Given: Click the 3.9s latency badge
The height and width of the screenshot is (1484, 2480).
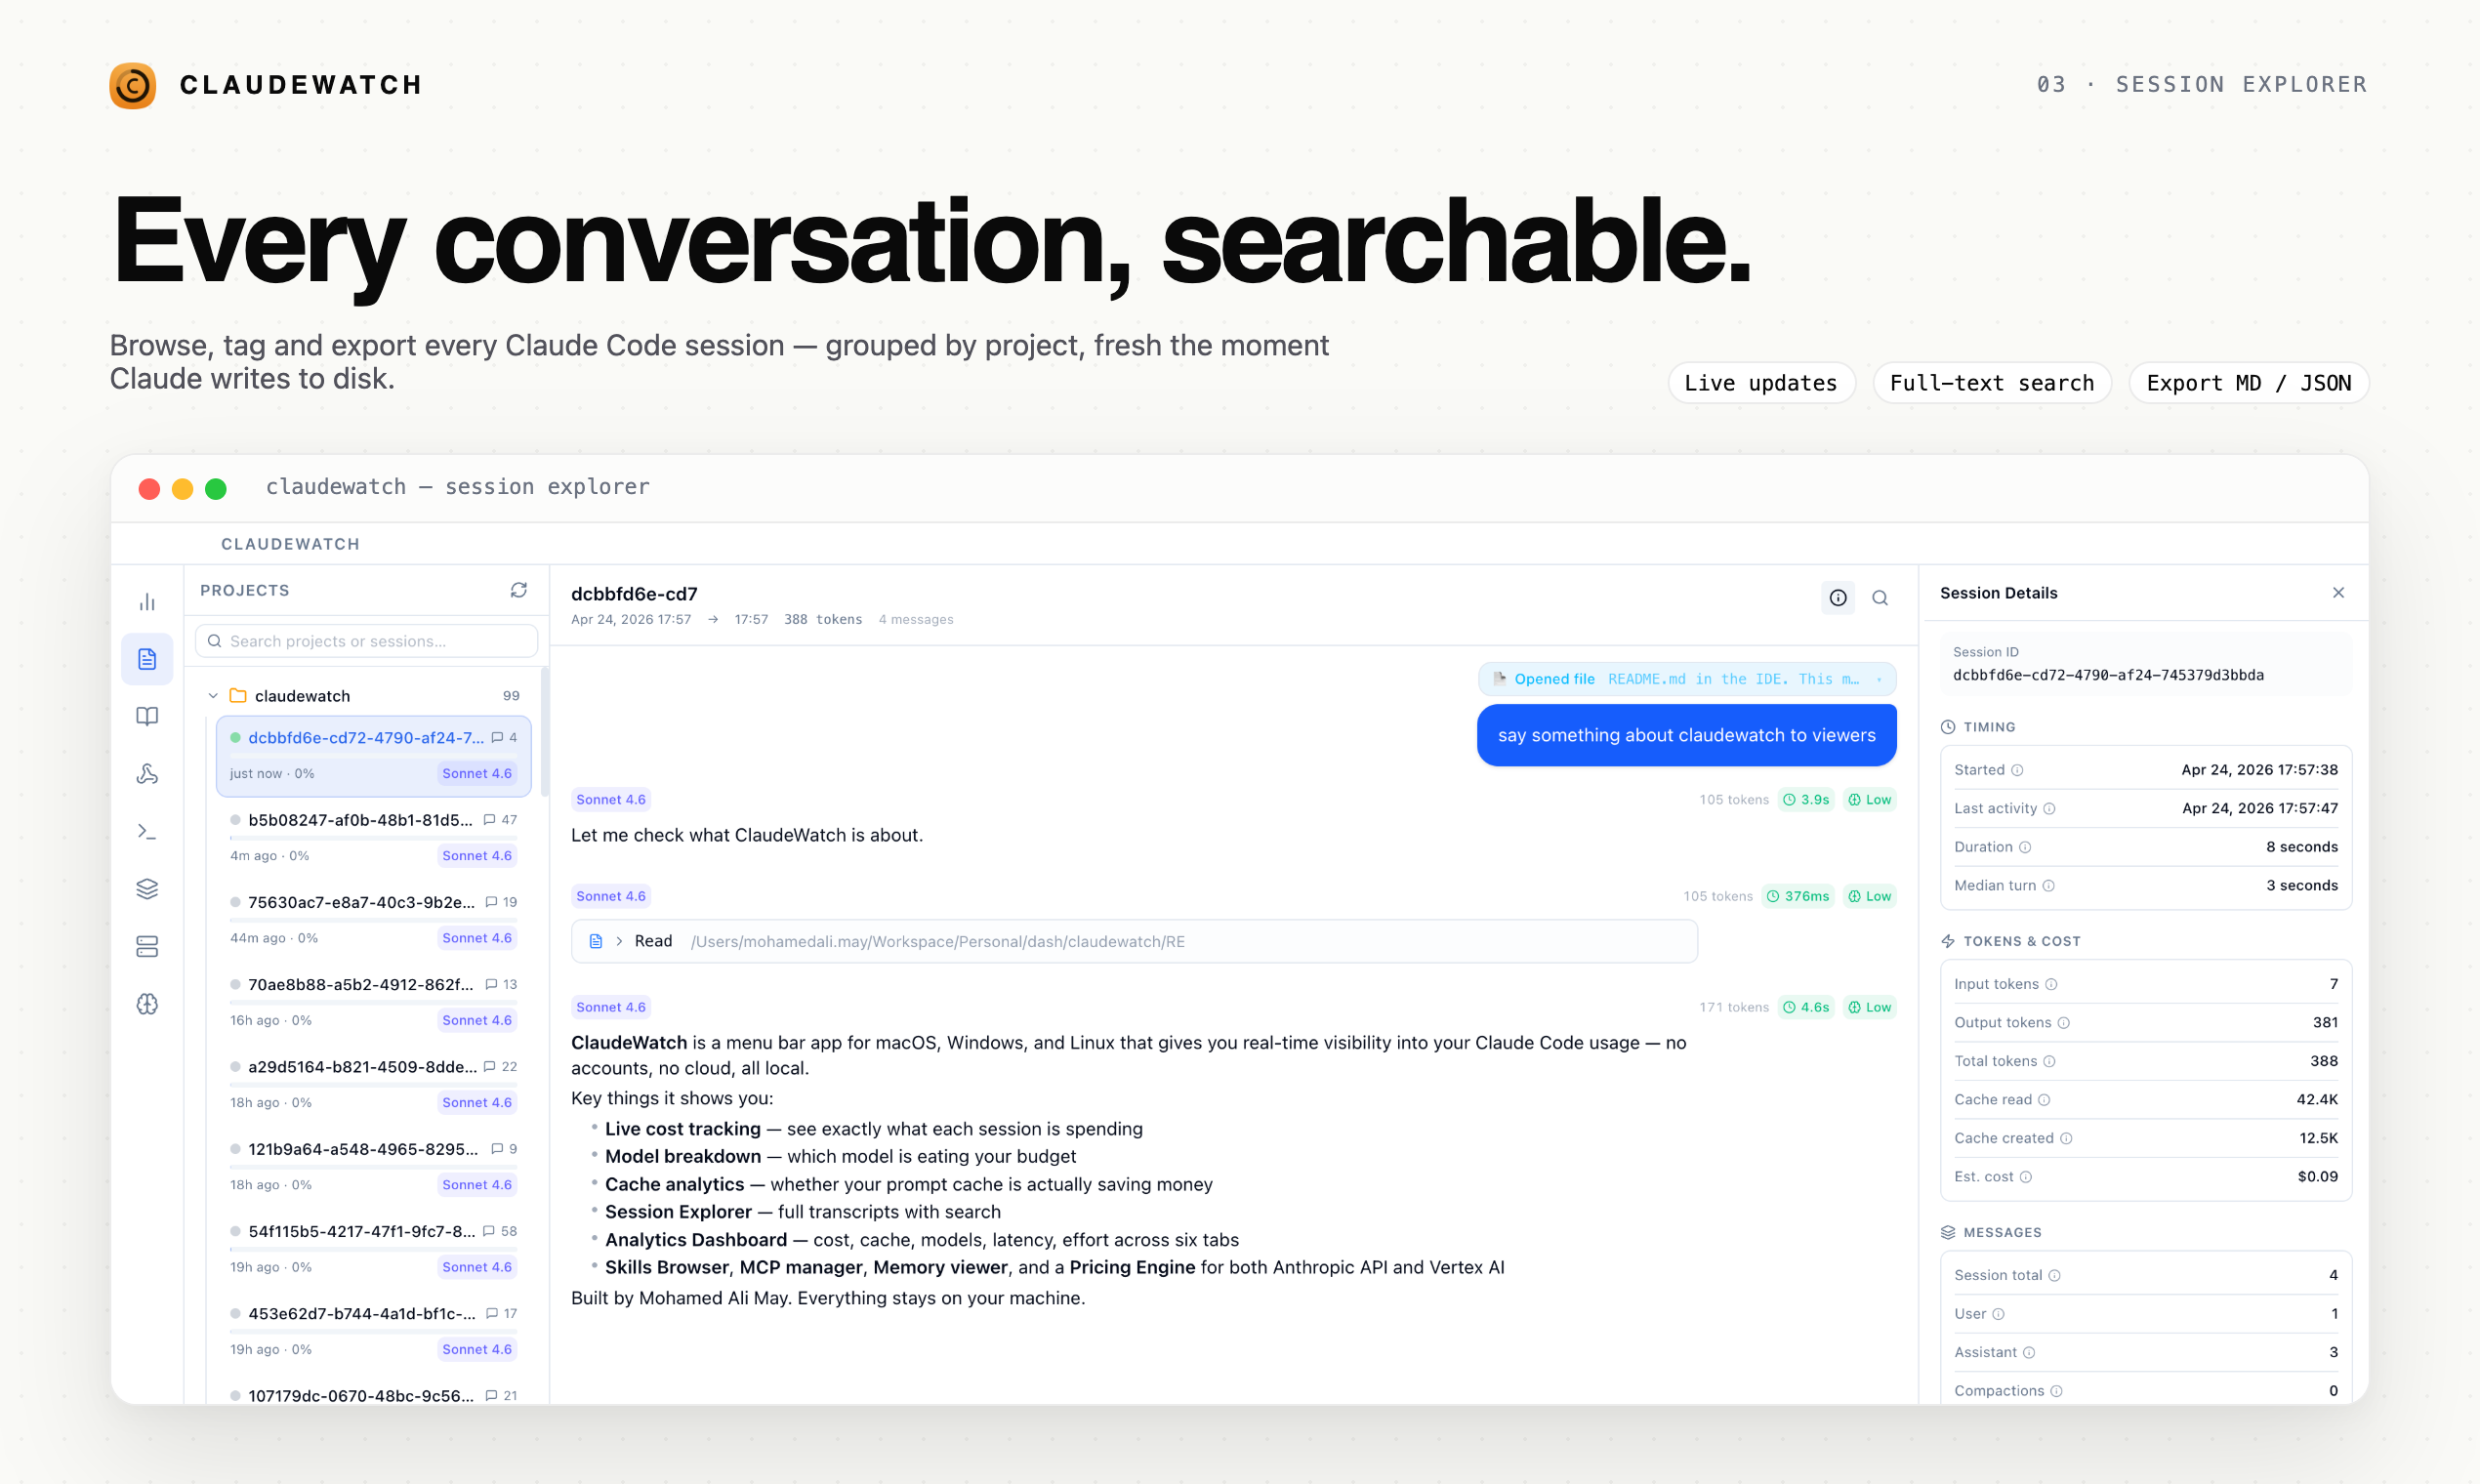Looking at the screenshot, I should (1806, 800).
